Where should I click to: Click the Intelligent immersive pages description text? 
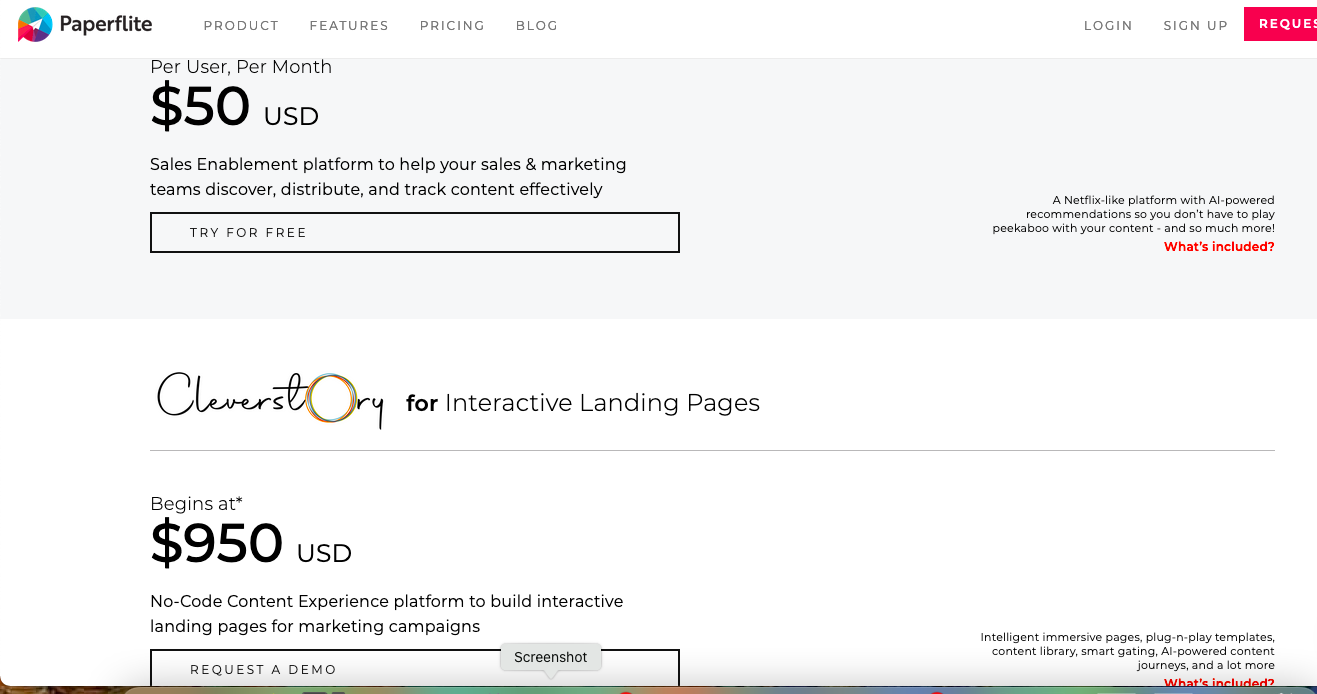(x=1128, y=651)
